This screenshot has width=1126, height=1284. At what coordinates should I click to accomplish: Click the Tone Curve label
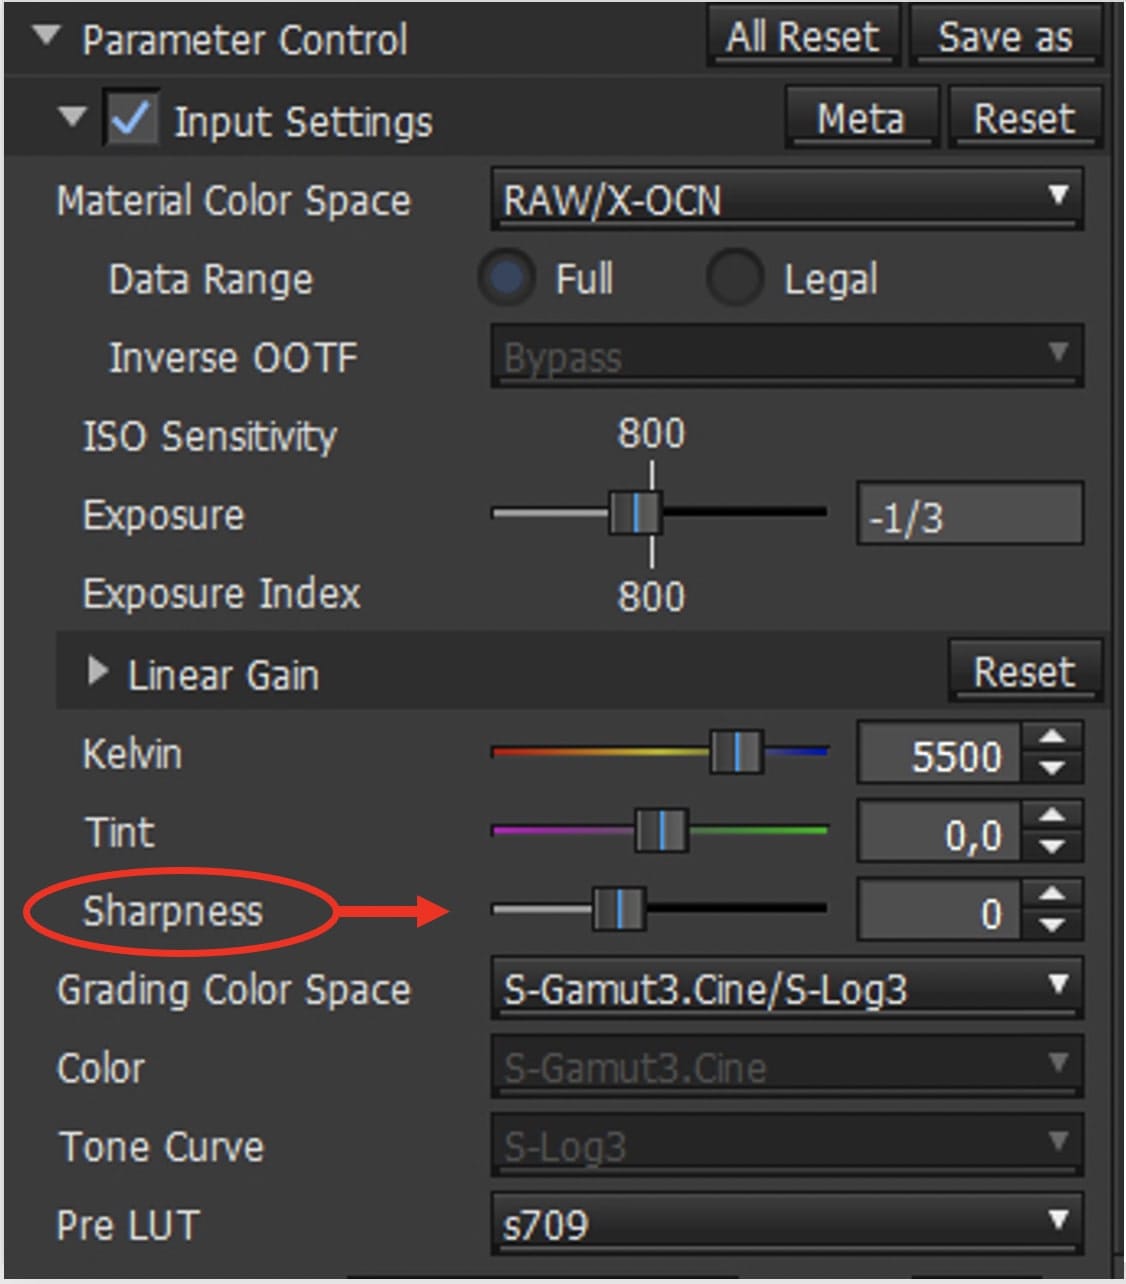coord(161,1146)
